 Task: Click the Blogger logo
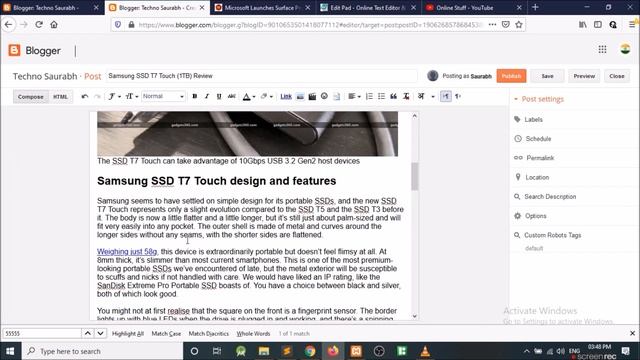(35, 51)
